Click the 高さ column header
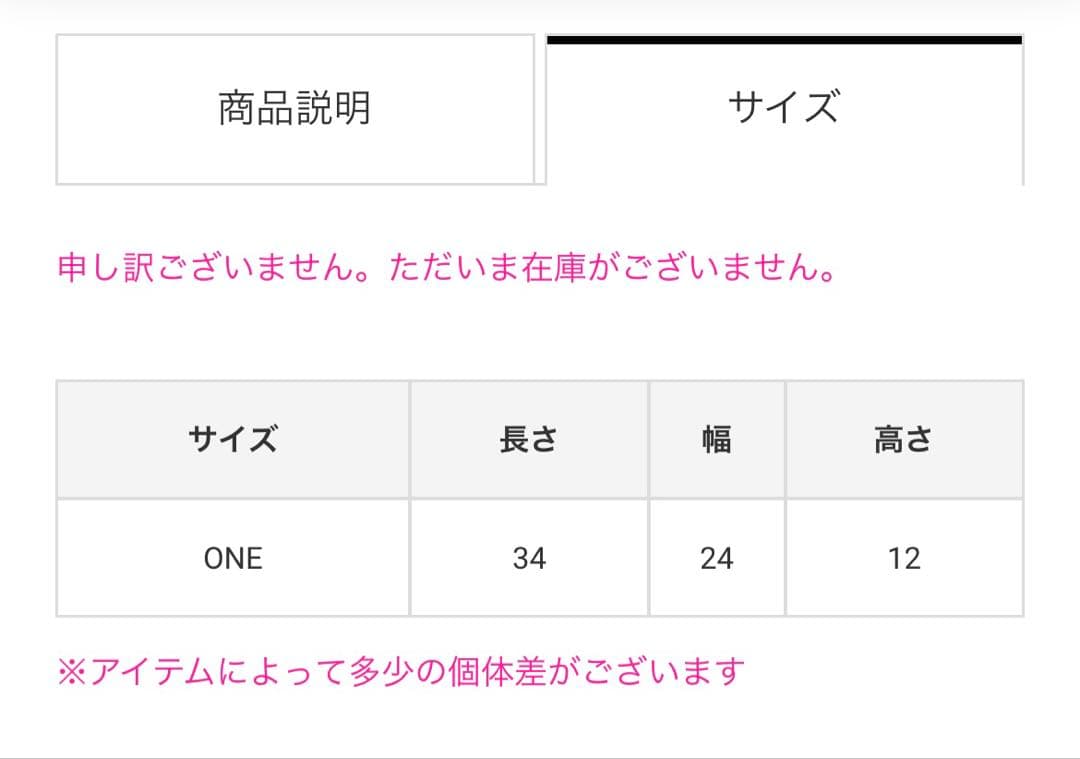This screenshot has width=1080, height=759. [903, 439]
